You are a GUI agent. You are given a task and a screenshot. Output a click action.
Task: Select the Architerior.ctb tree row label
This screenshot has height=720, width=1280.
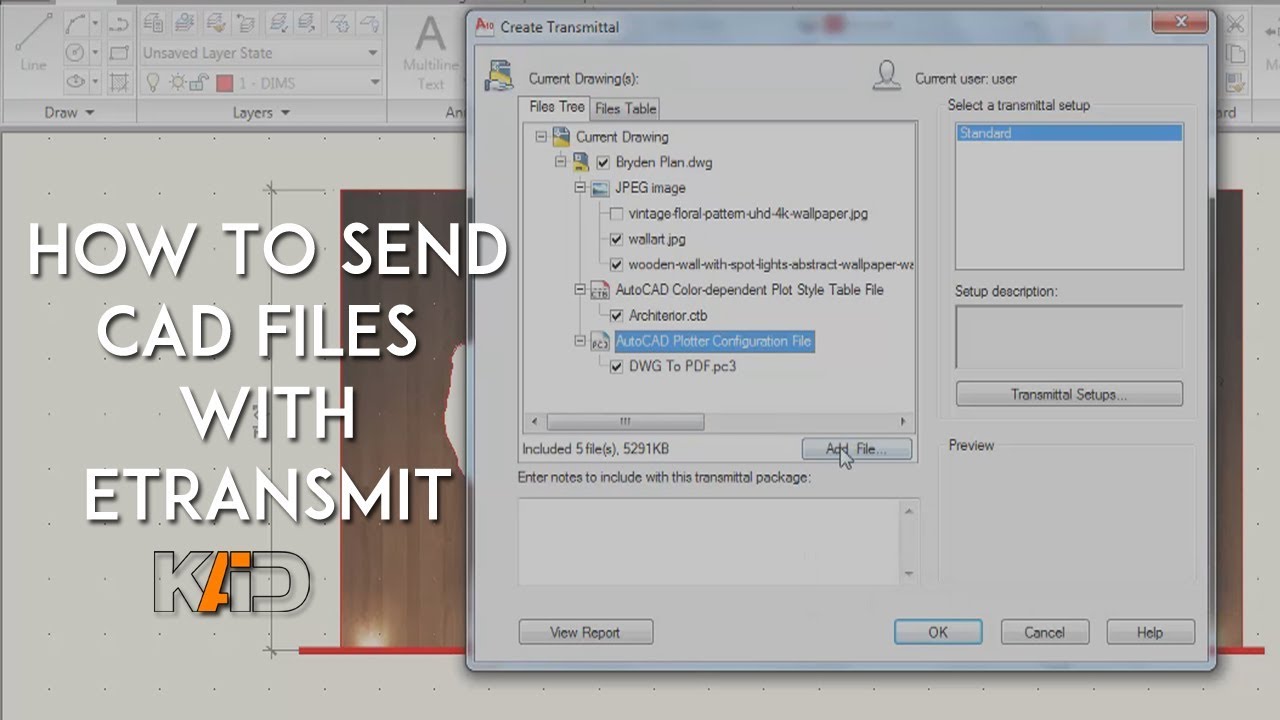(669, 316)
